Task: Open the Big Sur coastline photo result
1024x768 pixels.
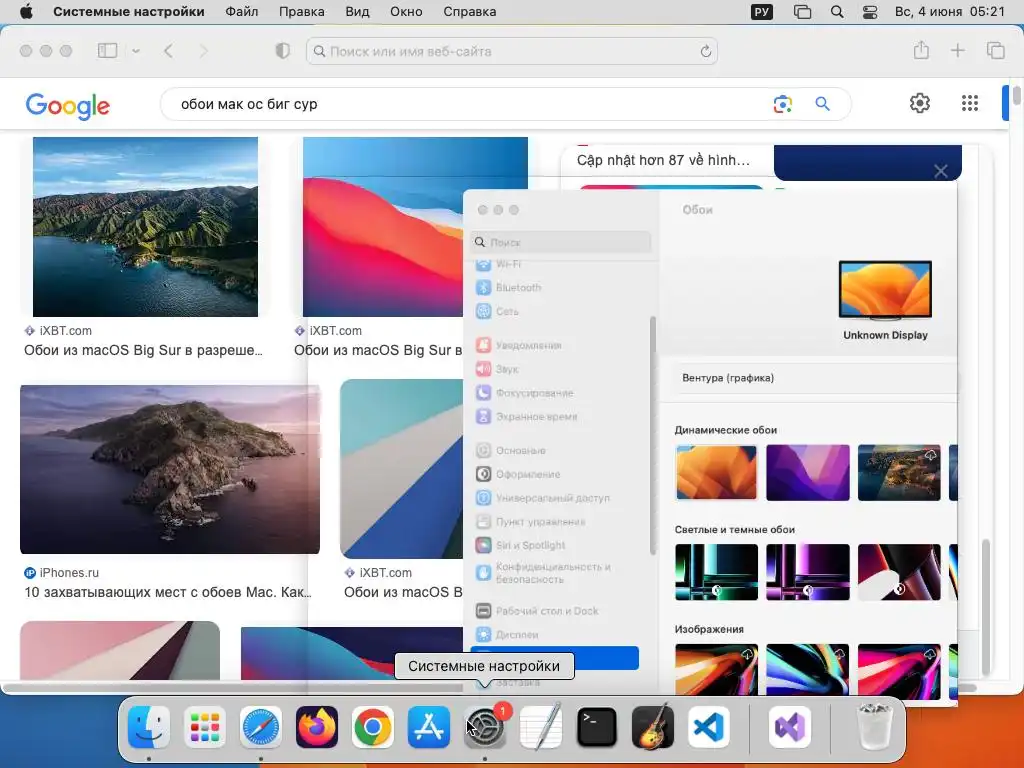Action: coord(146,227)
